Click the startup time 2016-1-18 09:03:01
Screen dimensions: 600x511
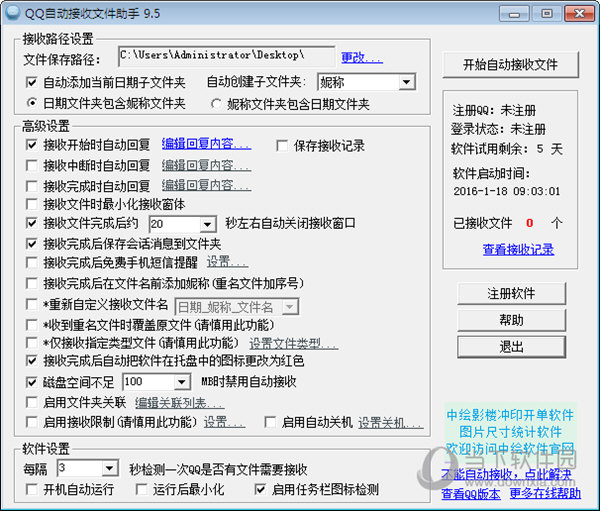pyautogui.click(x=507, y=191)
